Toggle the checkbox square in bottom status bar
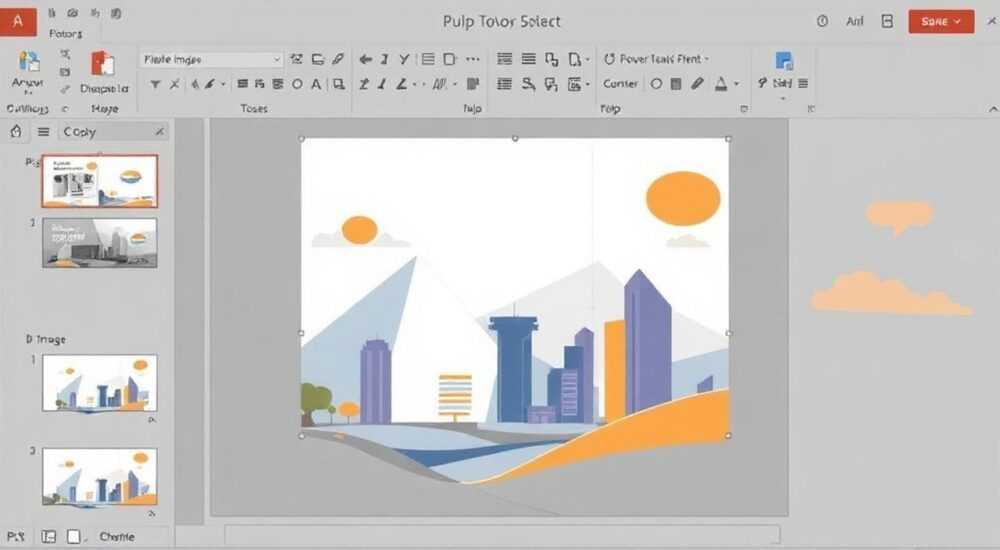Viewport: 1000px width, 550px height. [74, 537]
